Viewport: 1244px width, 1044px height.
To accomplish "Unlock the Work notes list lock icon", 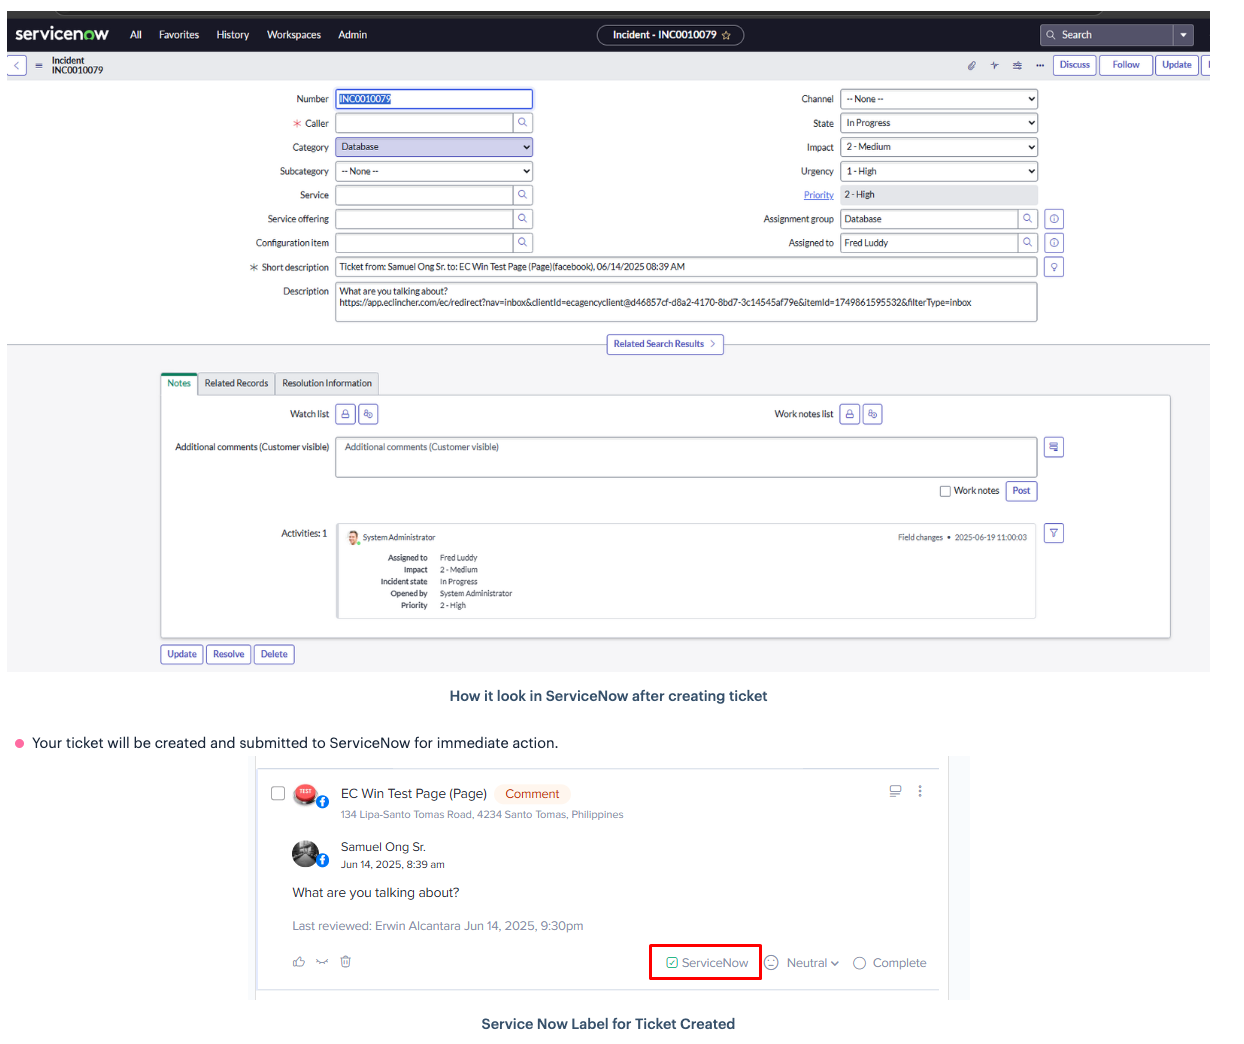I will point(850,414).
